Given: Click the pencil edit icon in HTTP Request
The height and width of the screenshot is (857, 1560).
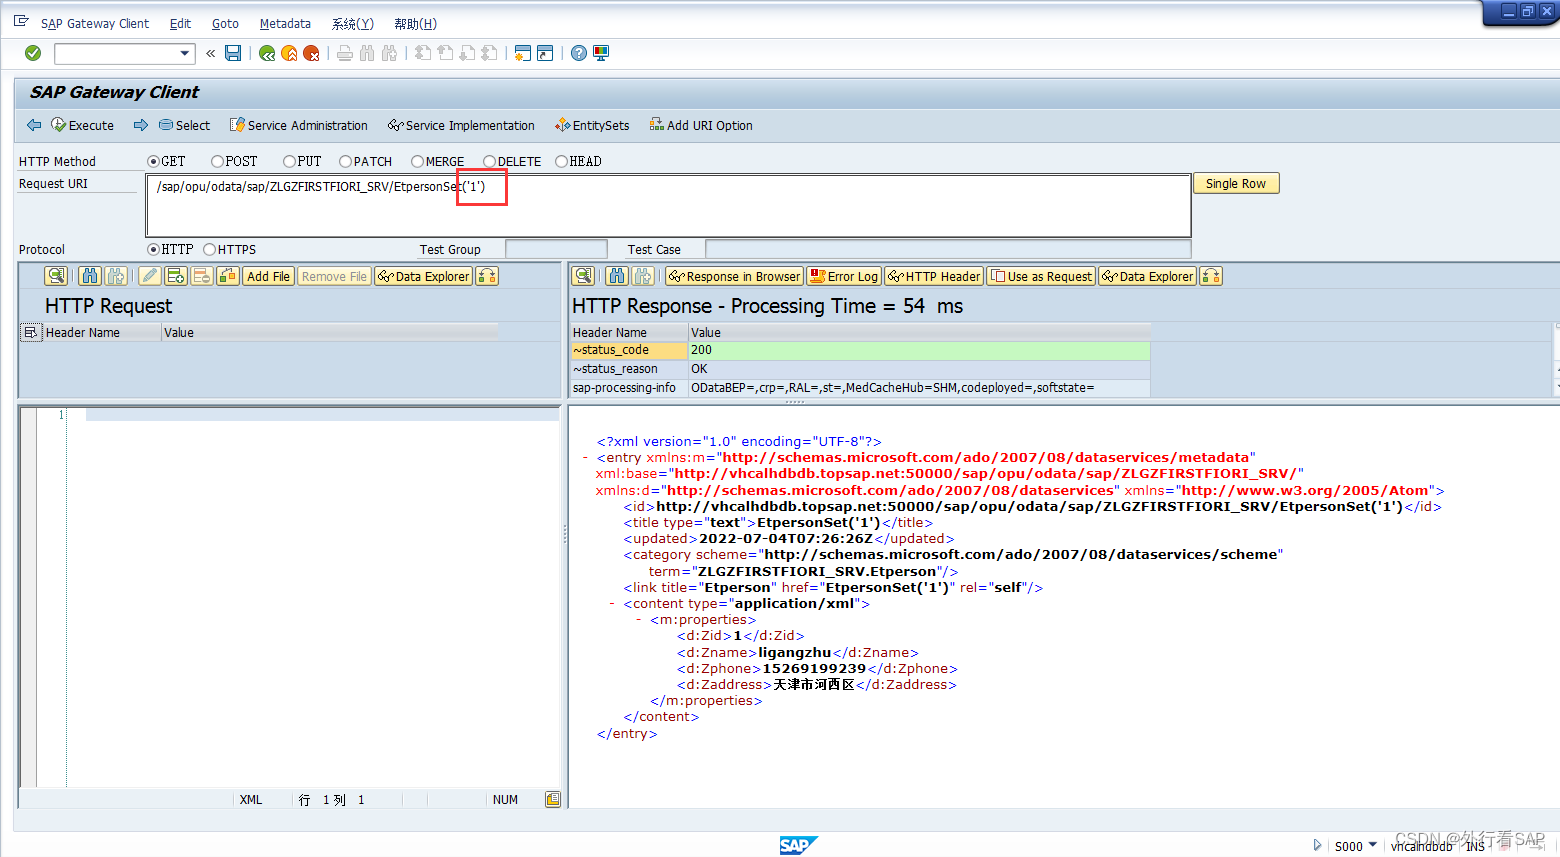Looking at the screenshot, I should click(150, 276).
